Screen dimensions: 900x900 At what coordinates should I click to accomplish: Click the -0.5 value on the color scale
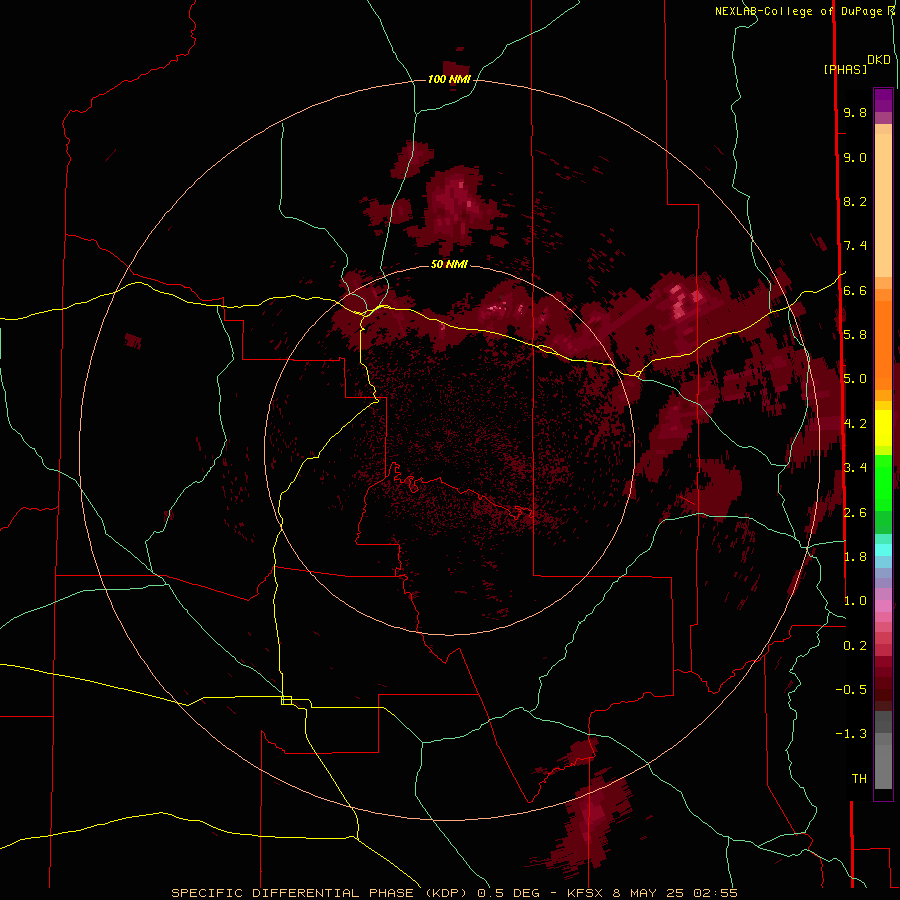pyautogui.click(x=851, y=690)
